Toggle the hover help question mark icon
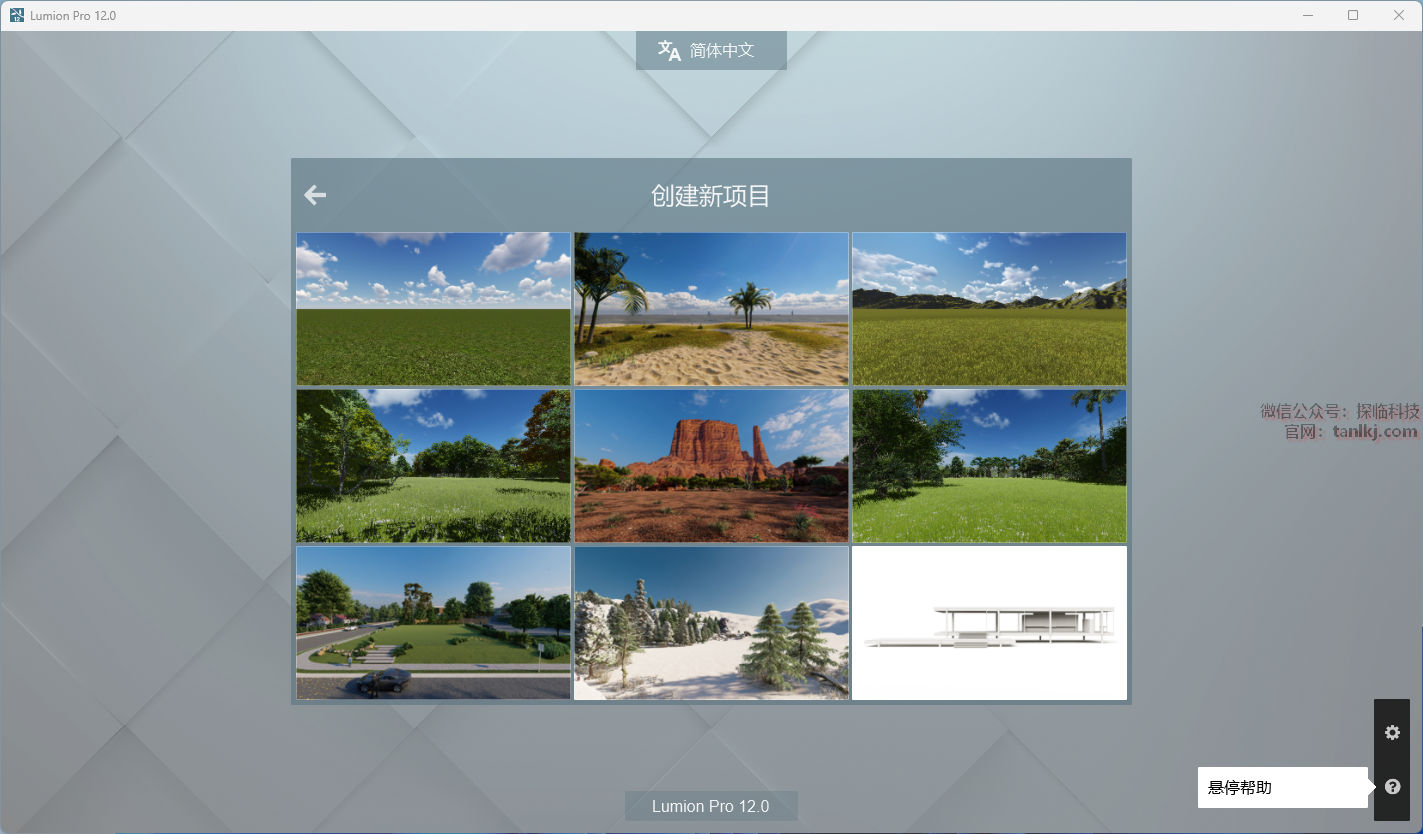The height and width of the screenshot is (834, 1423). (1392, 787)
